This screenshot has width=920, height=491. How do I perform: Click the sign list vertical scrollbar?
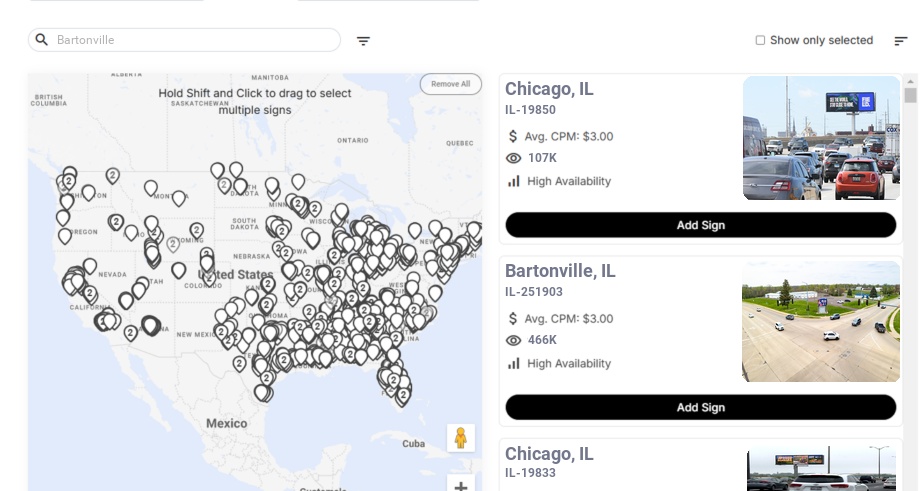(x=910, y=95)
